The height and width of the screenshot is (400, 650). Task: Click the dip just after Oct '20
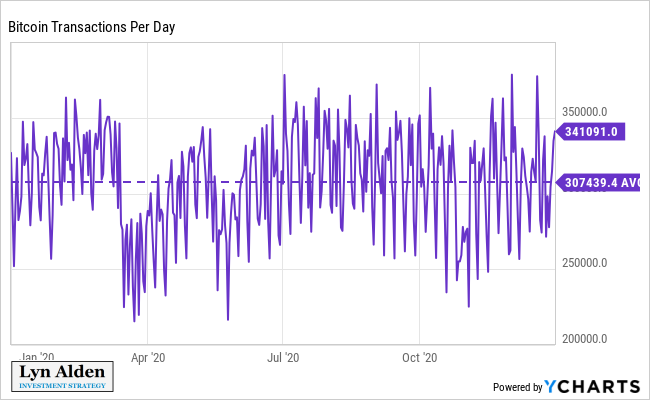tap(445, 292)
